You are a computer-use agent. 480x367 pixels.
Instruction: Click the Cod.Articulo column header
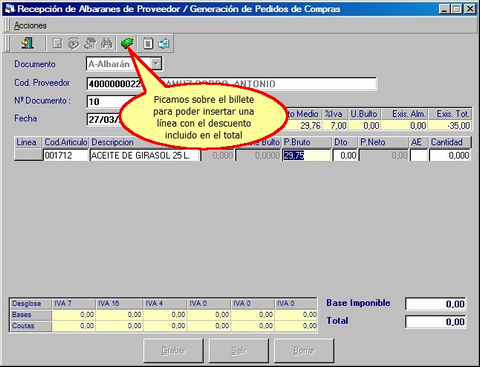pyautogui.click(x=66, y=142)
